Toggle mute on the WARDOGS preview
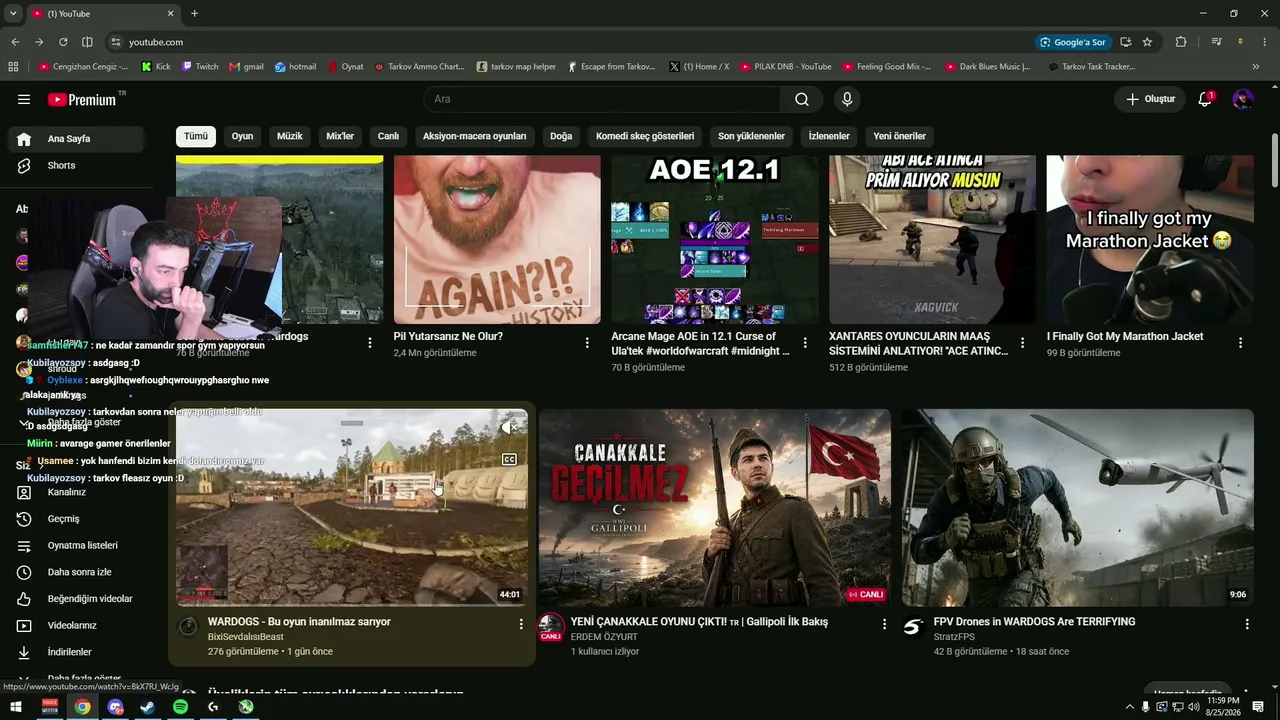The height and width of the screenshot is (720, 1280). click(x=509, y=427)
